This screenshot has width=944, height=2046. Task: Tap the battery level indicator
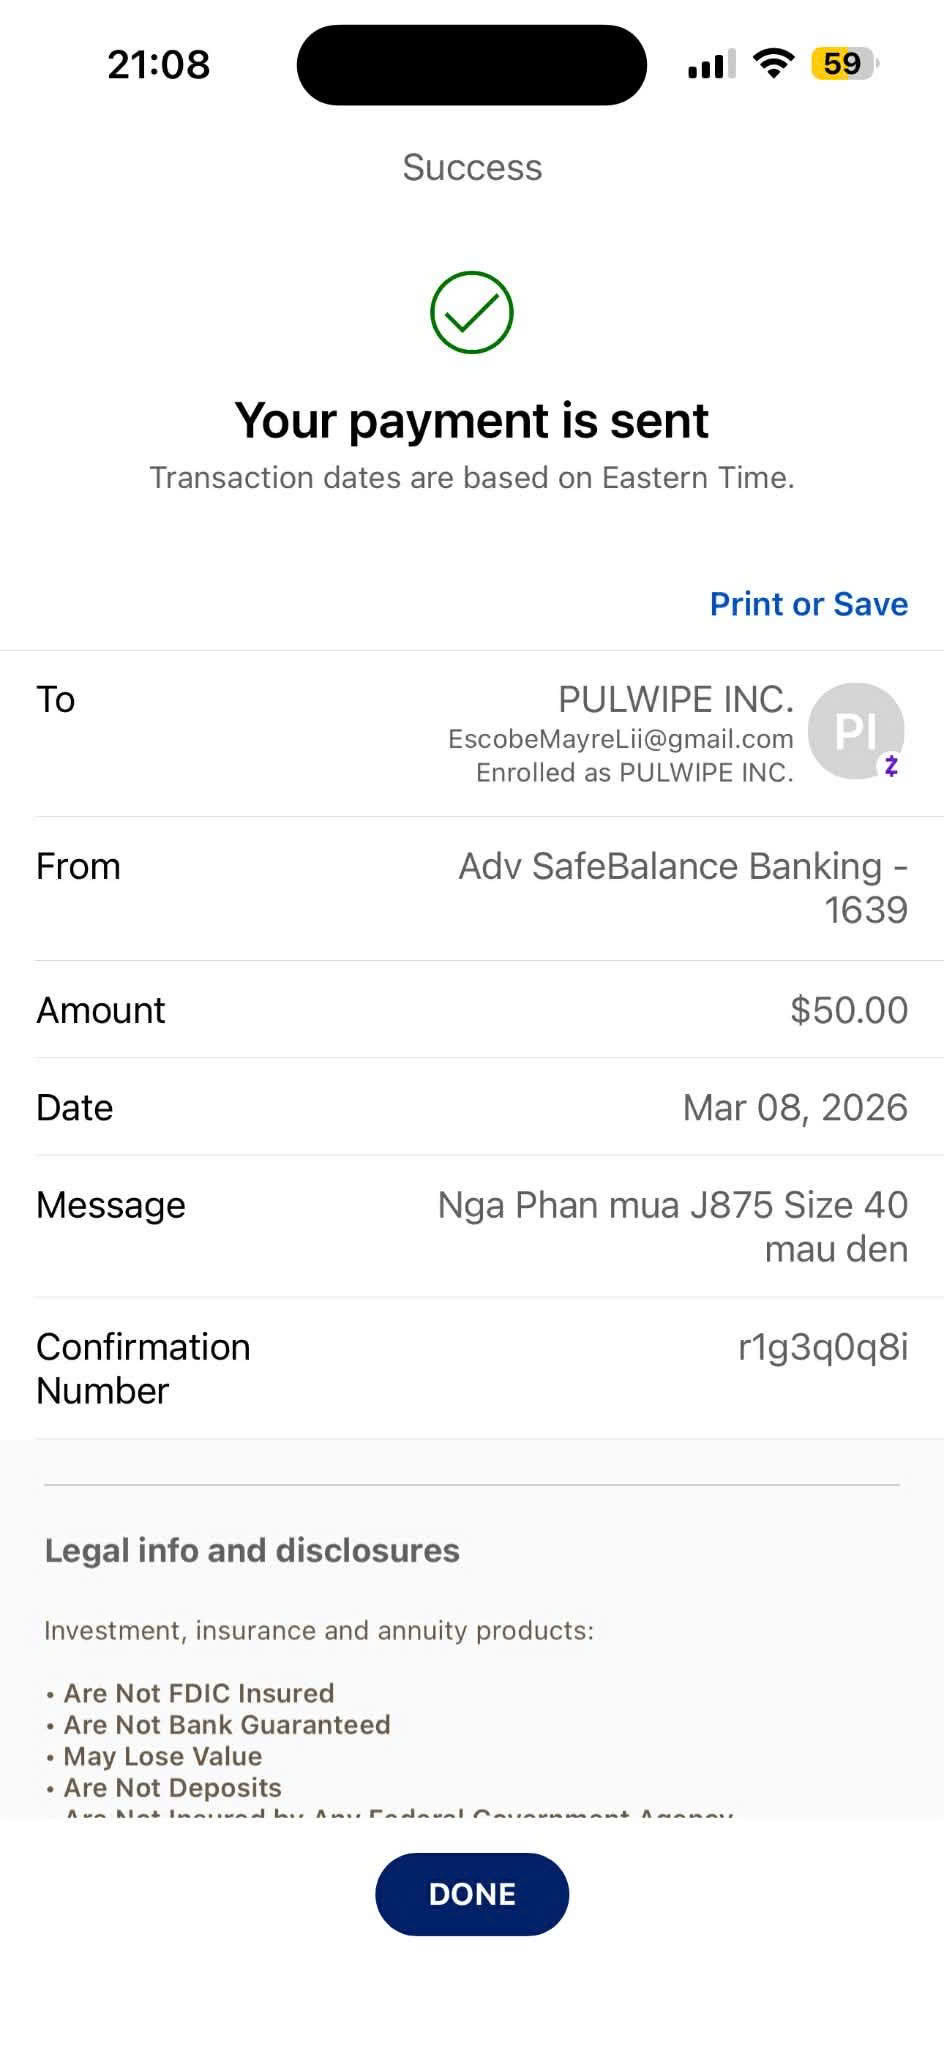click(x=844, y=64)
